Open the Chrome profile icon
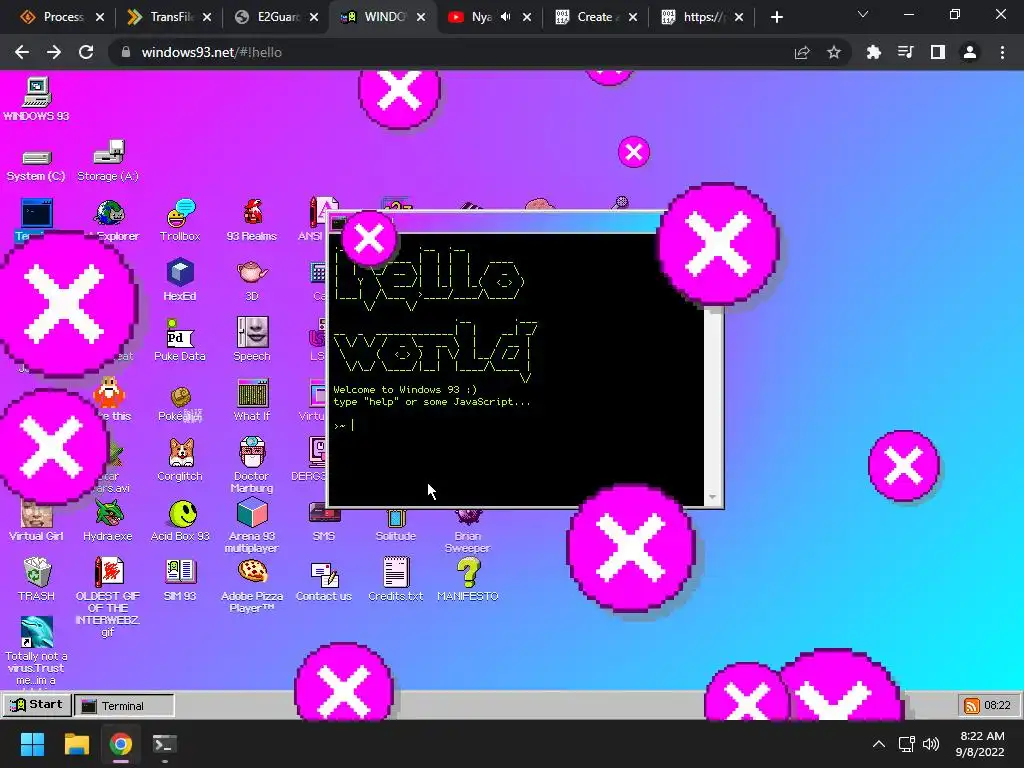 pos(970,52)
